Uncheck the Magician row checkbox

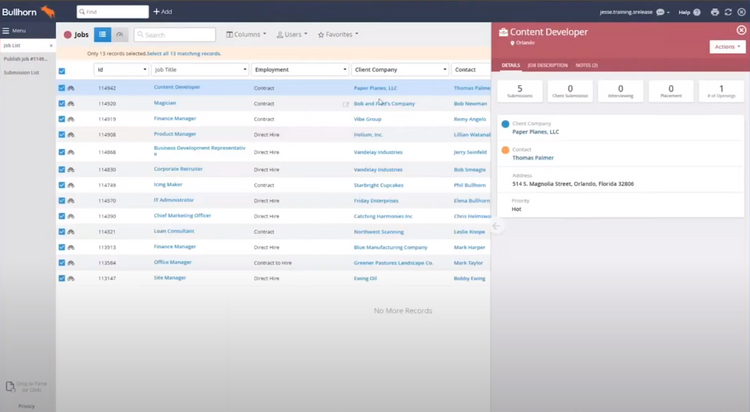click(x=62, y=103)
